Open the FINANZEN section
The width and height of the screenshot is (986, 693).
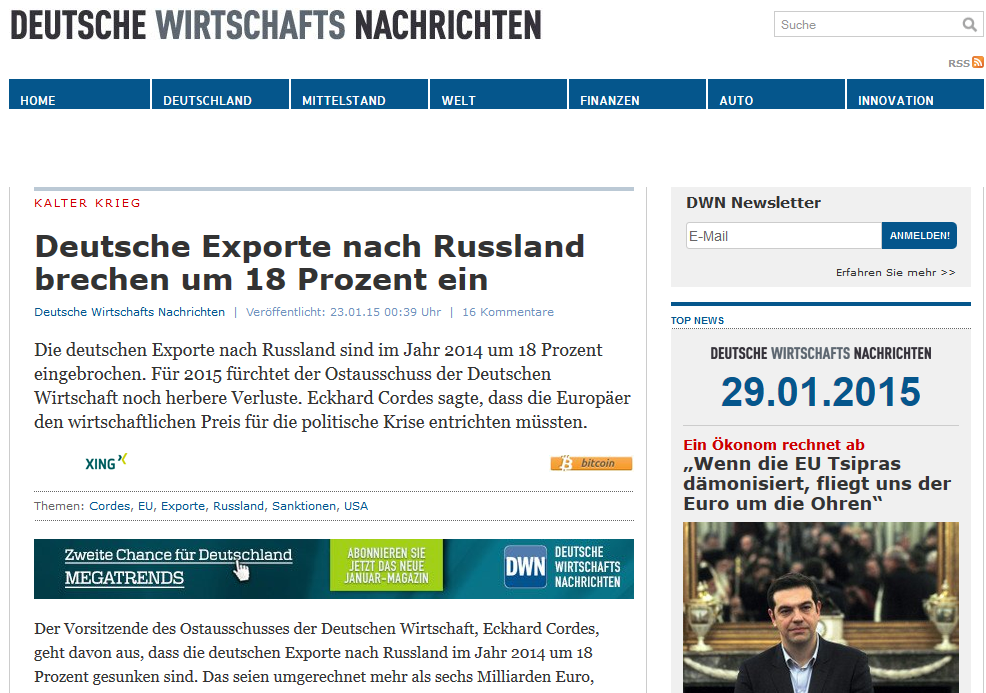609,100
